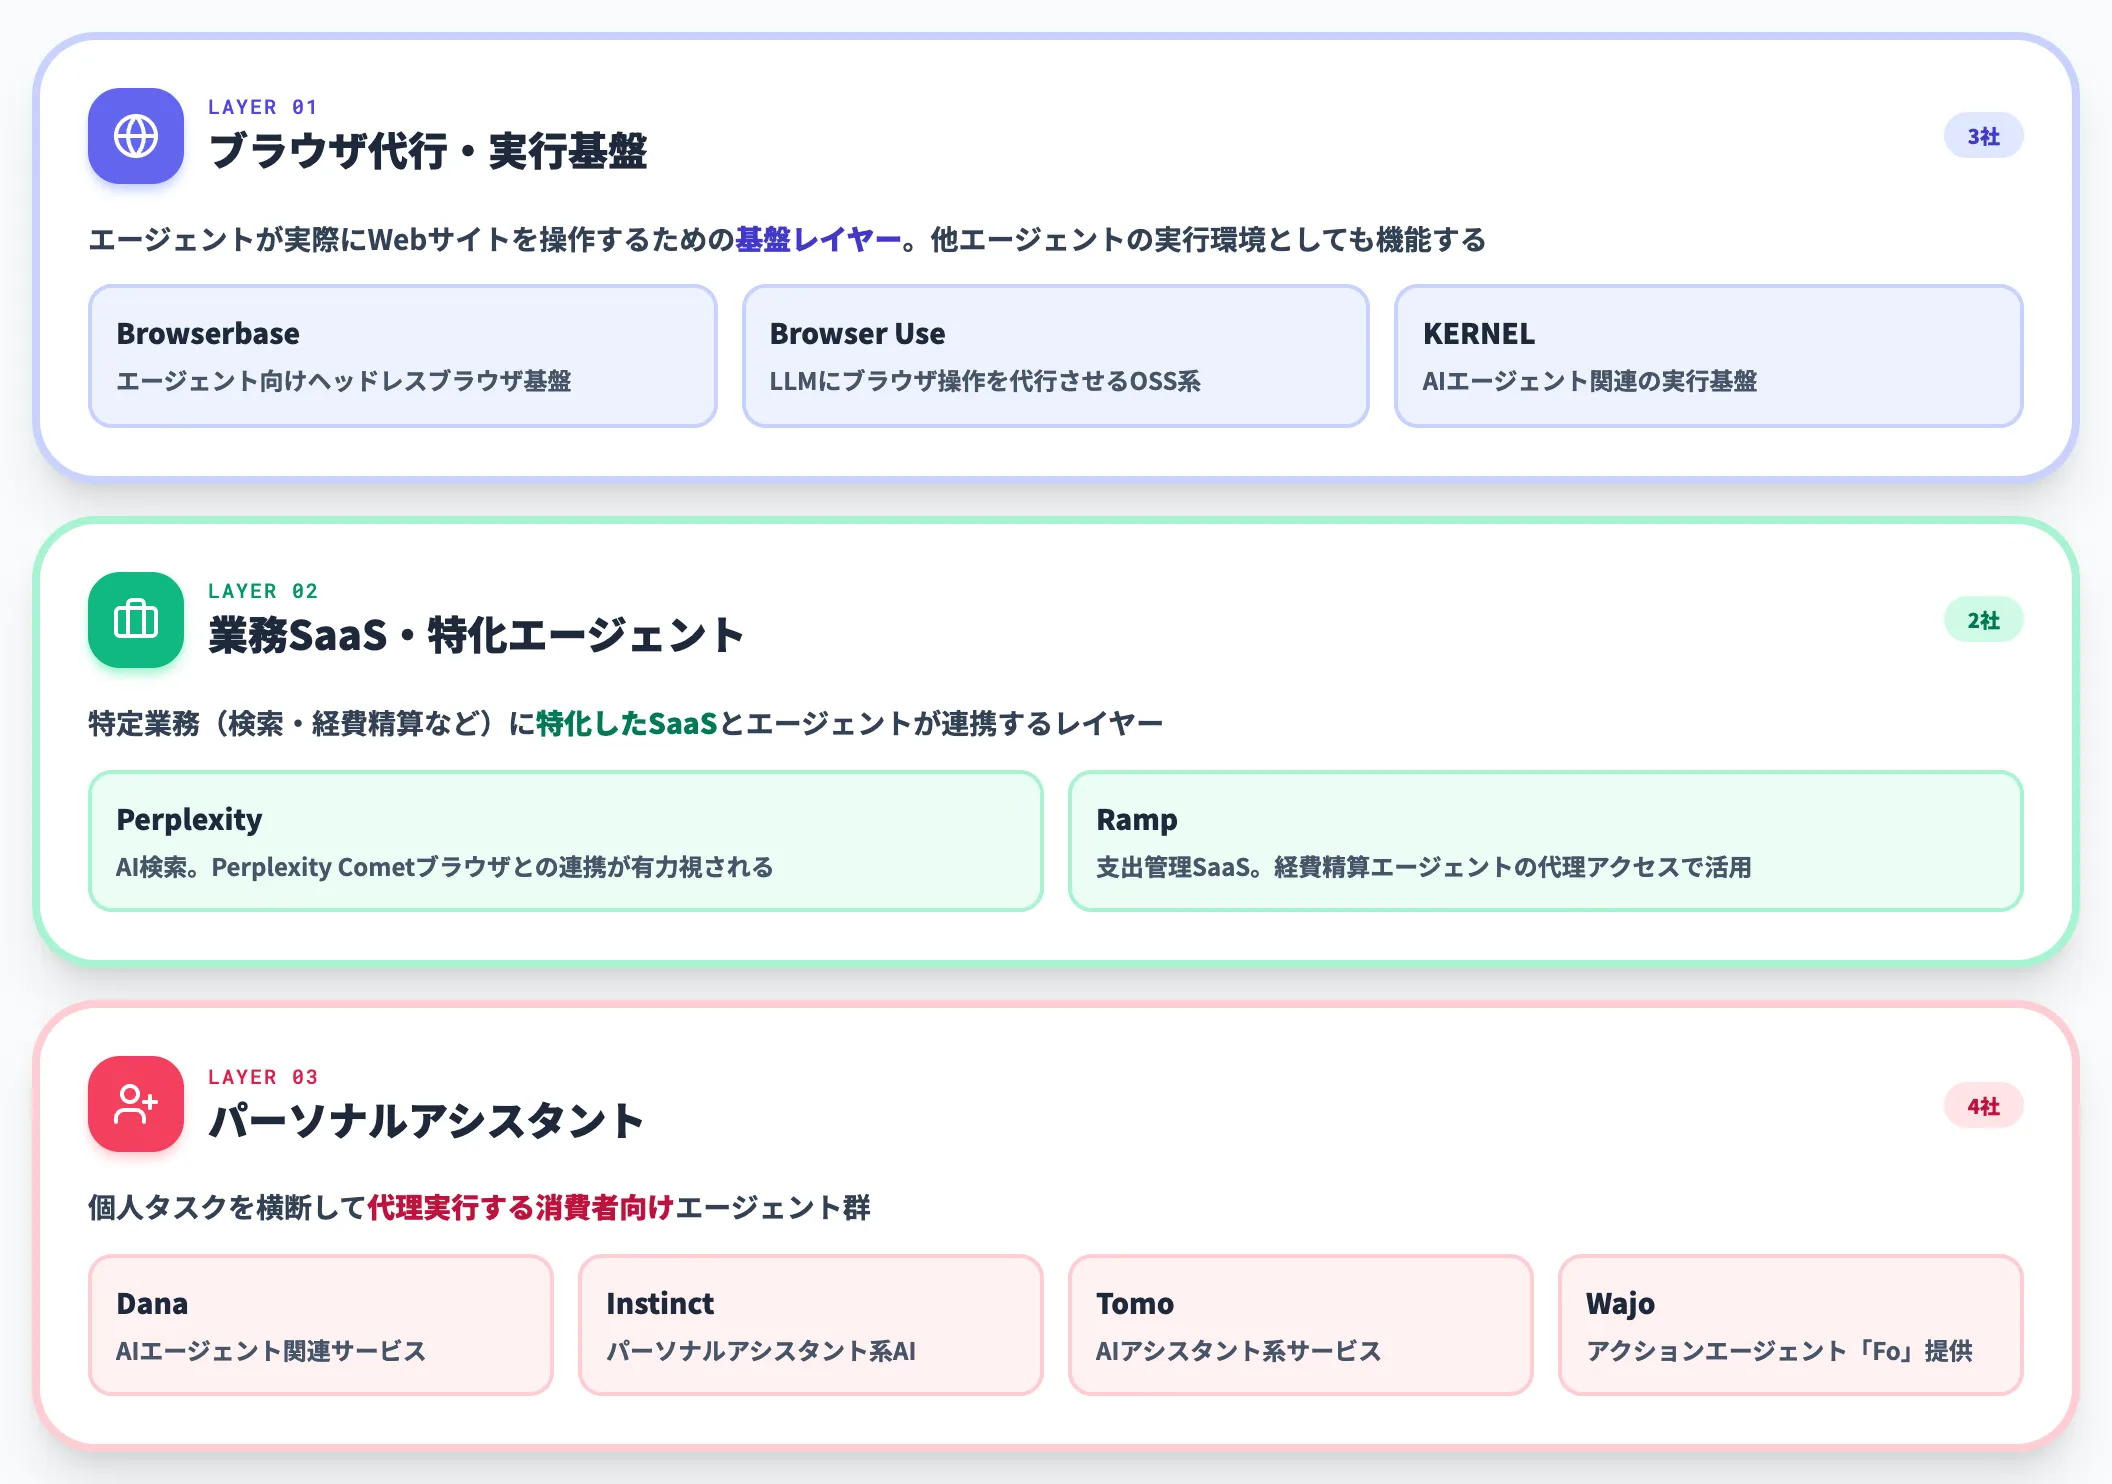Click the heading ブラウザ代行・実行基盤
This screenshot has height=1484, width=2112.
(x=428, y=151)
